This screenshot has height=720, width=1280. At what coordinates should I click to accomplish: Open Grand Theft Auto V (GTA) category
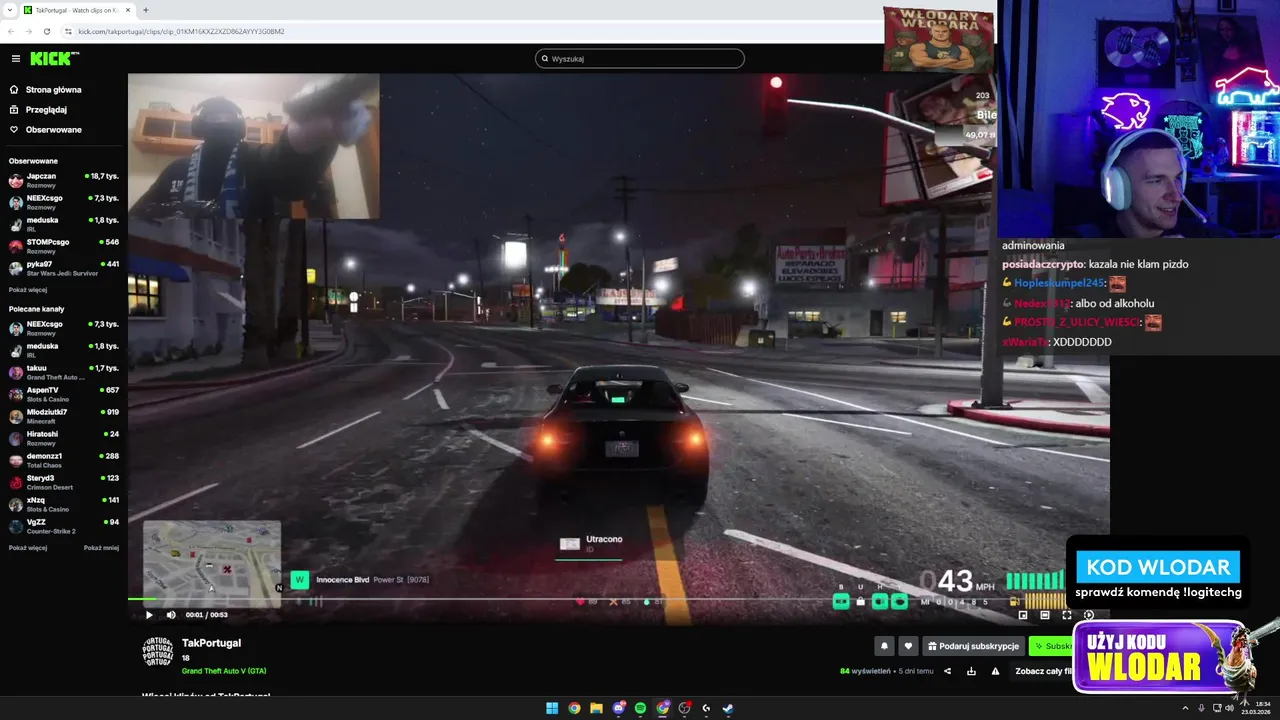click(x=224, y=671)
